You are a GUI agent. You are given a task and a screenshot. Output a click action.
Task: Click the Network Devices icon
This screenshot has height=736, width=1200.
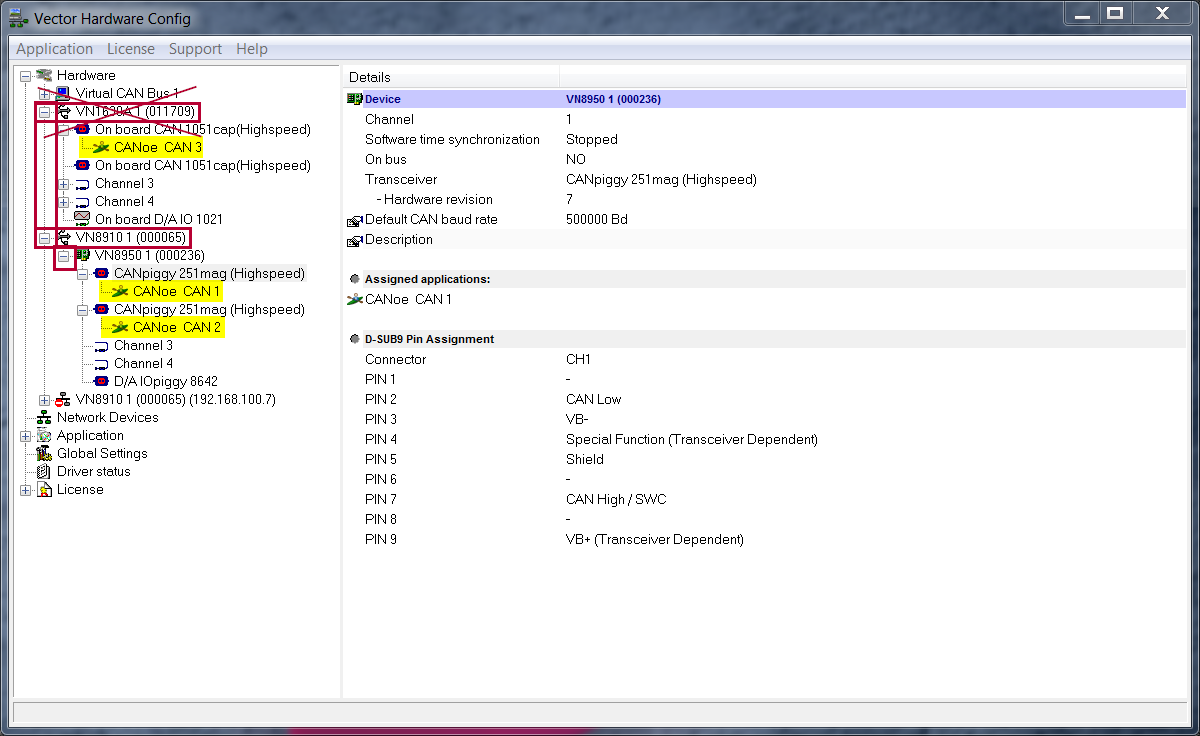click(x=43, y=418)
